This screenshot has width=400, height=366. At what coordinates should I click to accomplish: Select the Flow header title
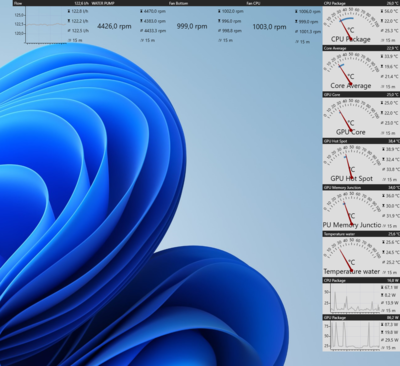[18, 3]
